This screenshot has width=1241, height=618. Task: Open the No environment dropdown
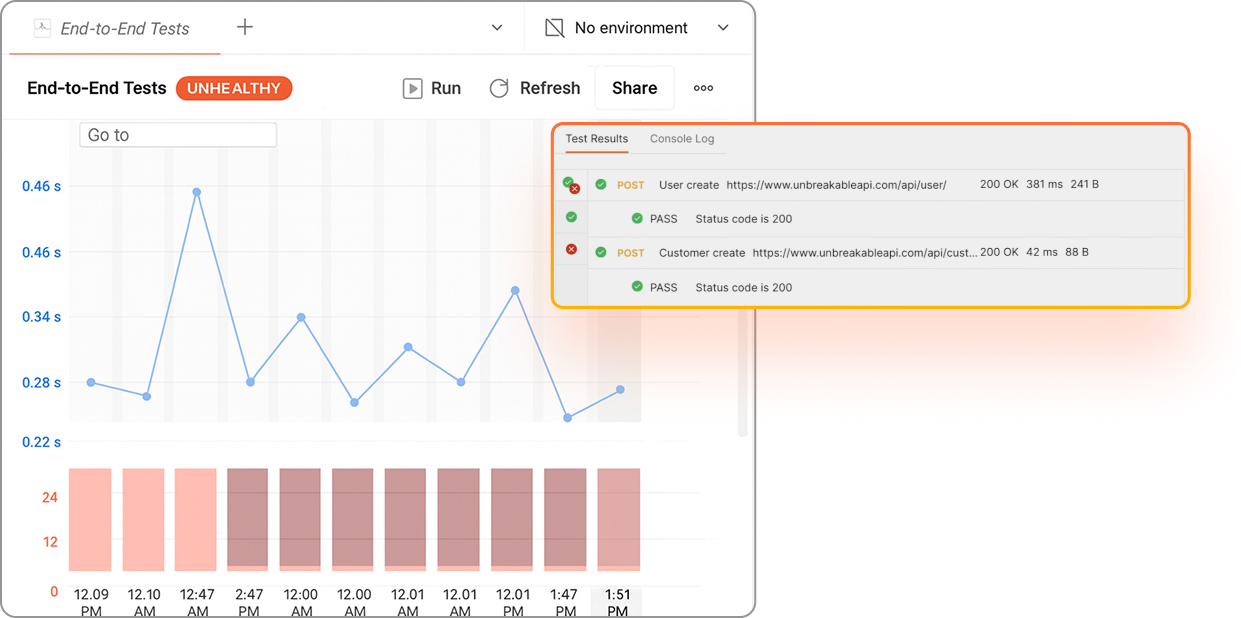[723, 28]
